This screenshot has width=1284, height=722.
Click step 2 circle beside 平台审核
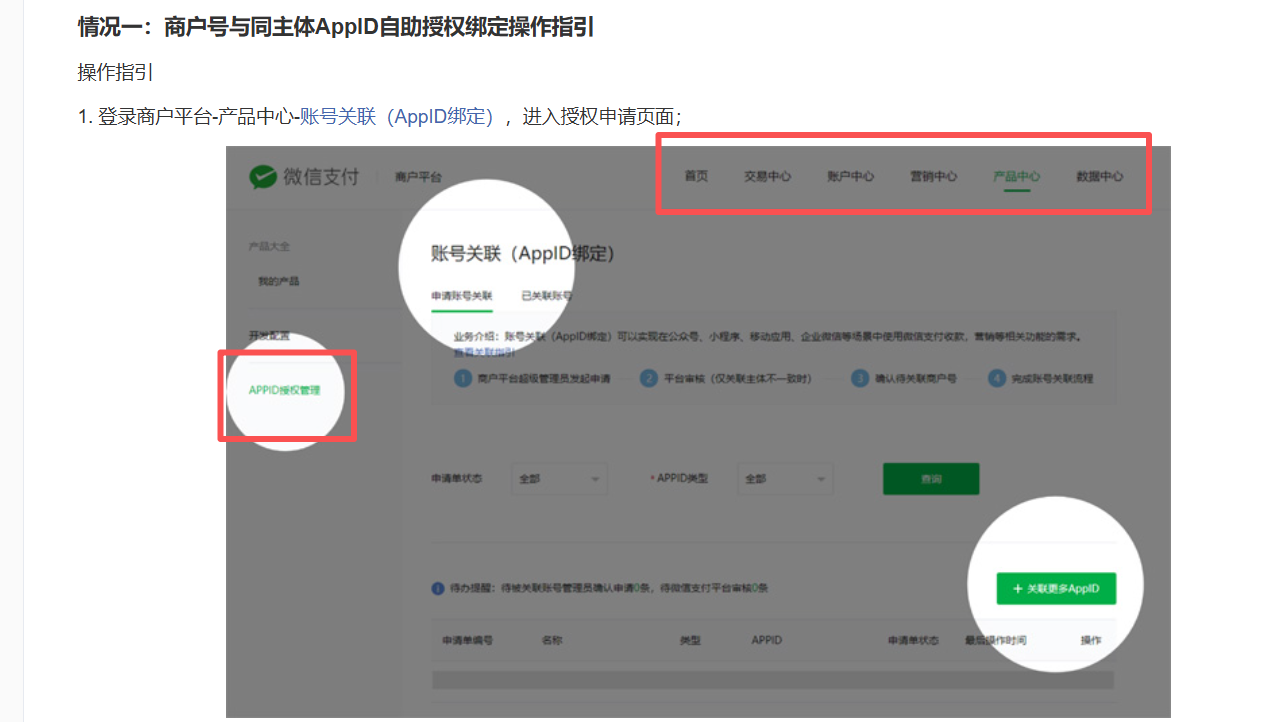[648, 379]
